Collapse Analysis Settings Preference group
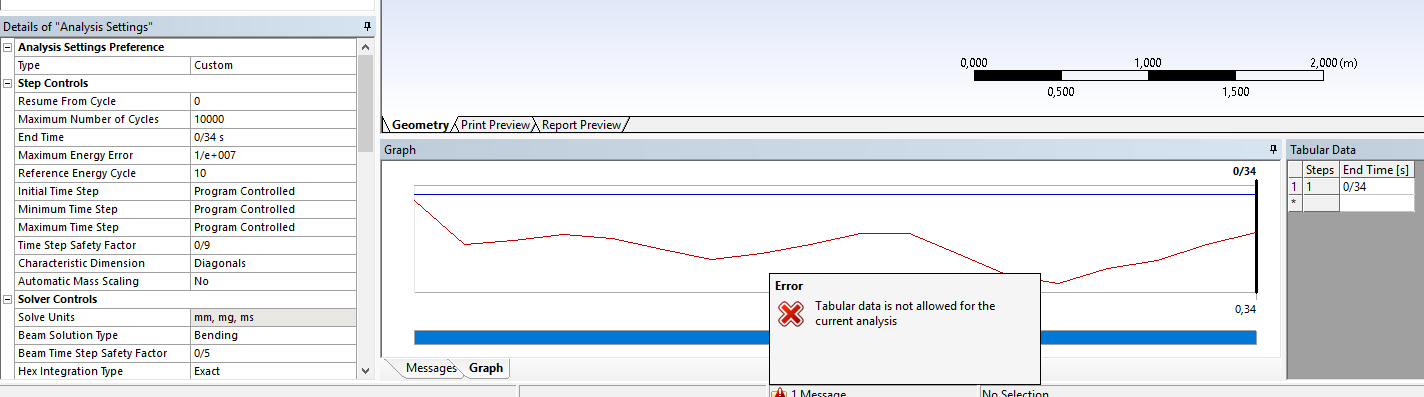 8,47
